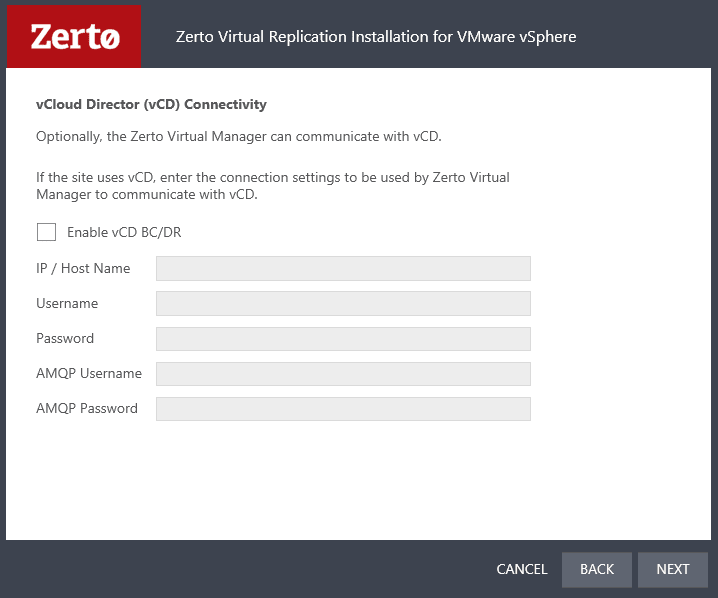Focus the IP / Host Name field
This screenshot has width=718, height=598.
[343, 268]
